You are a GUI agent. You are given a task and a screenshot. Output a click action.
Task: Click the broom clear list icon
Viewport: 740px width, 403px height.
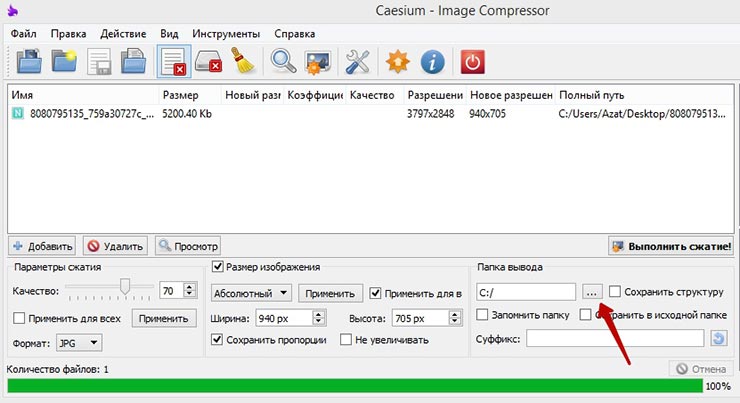tap(244, 62)
